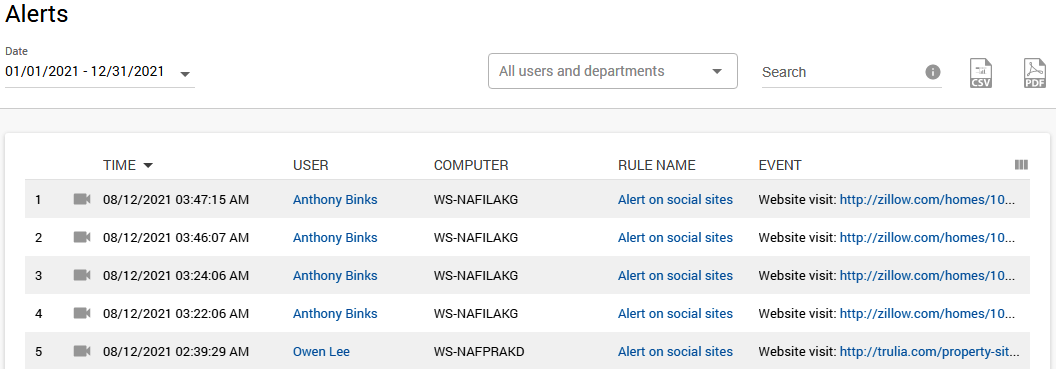Open zillow.com link in row 3

[x=927, y=275]
